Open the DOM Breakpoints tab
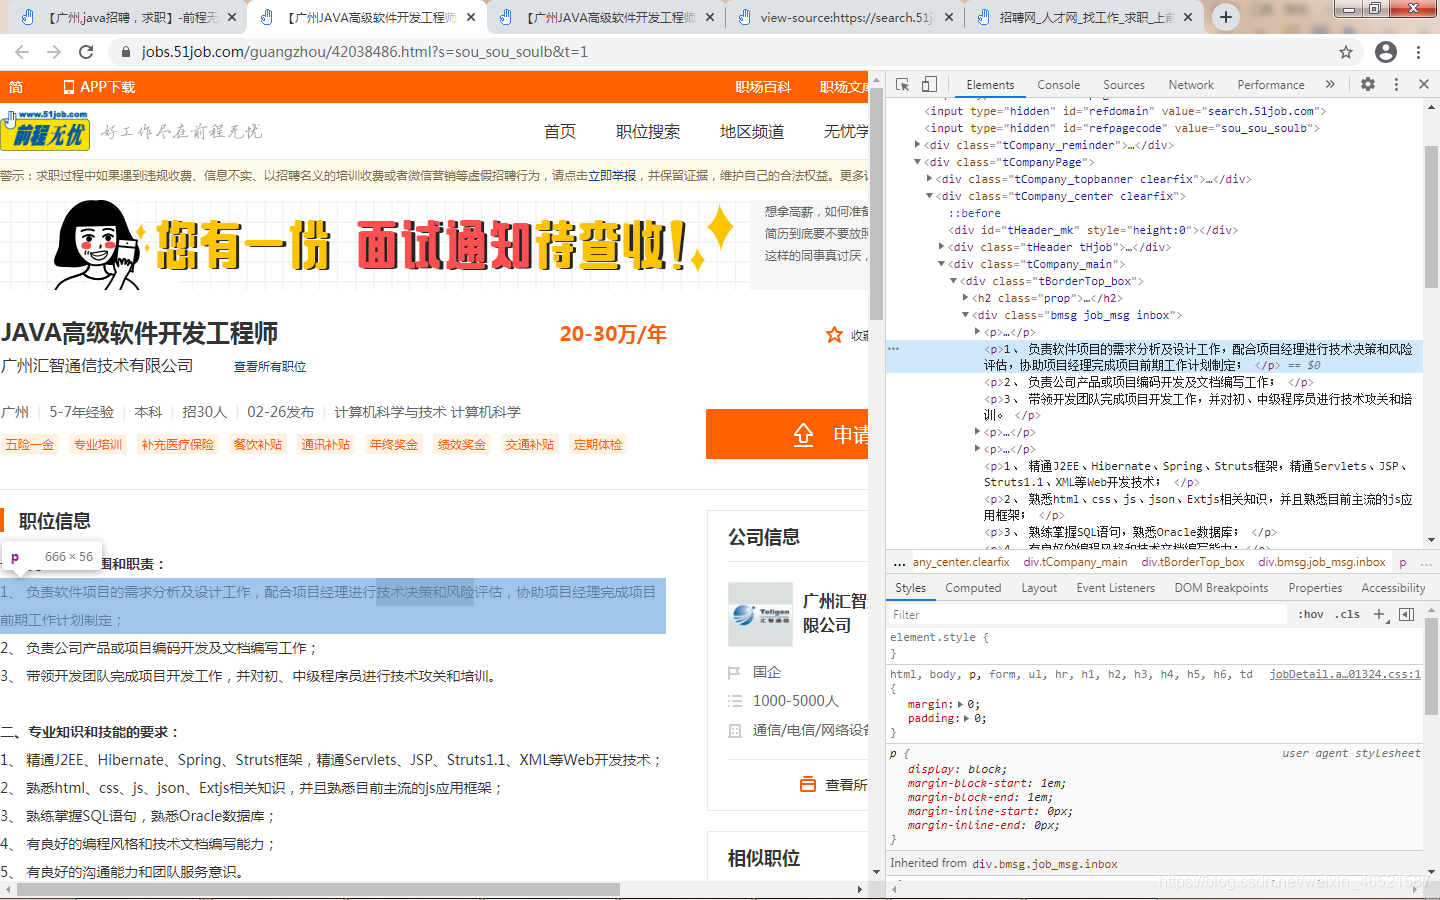 click(1221, 588)
